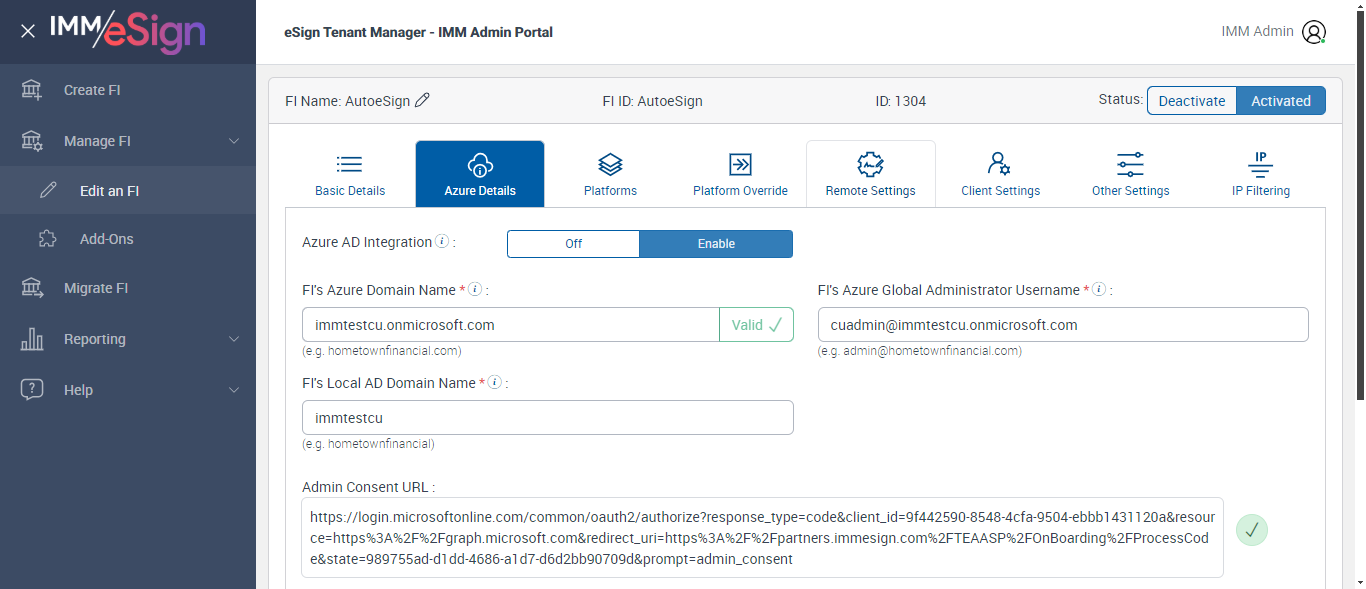Click the Help question bubble icon

point(32,390)
